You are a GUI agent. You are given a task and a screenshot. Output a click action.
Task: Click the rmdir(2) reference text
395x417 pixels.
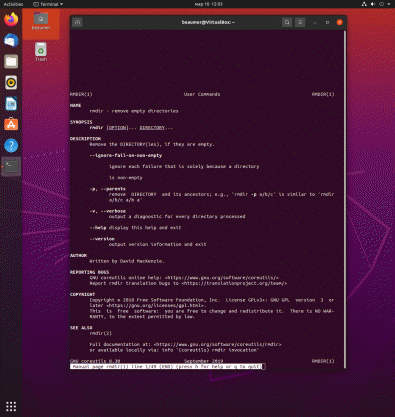(101, 333)
